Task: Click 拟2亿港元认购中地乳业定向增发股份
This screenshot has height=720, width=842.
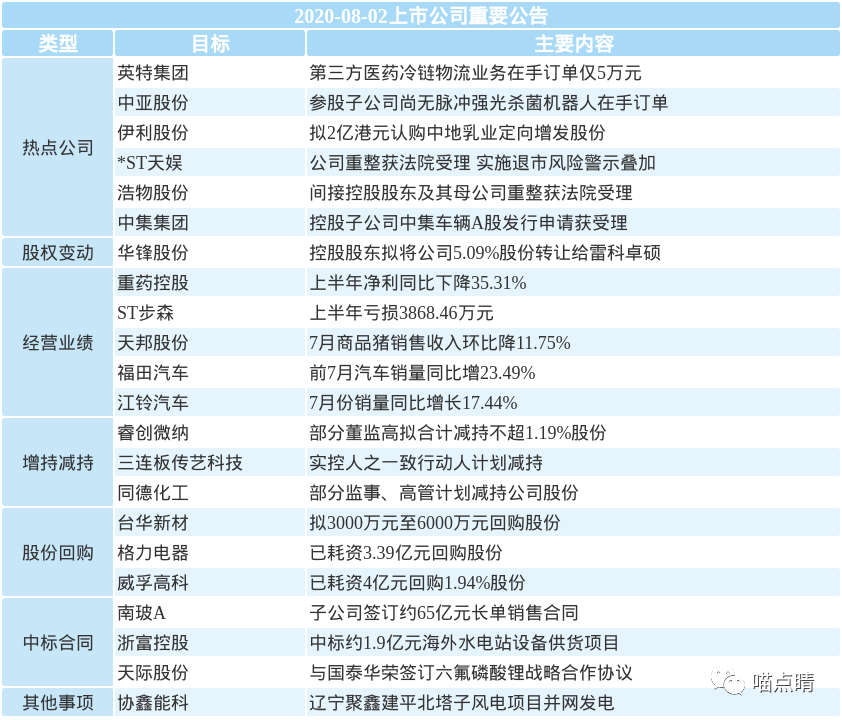Action: (457, 133)
